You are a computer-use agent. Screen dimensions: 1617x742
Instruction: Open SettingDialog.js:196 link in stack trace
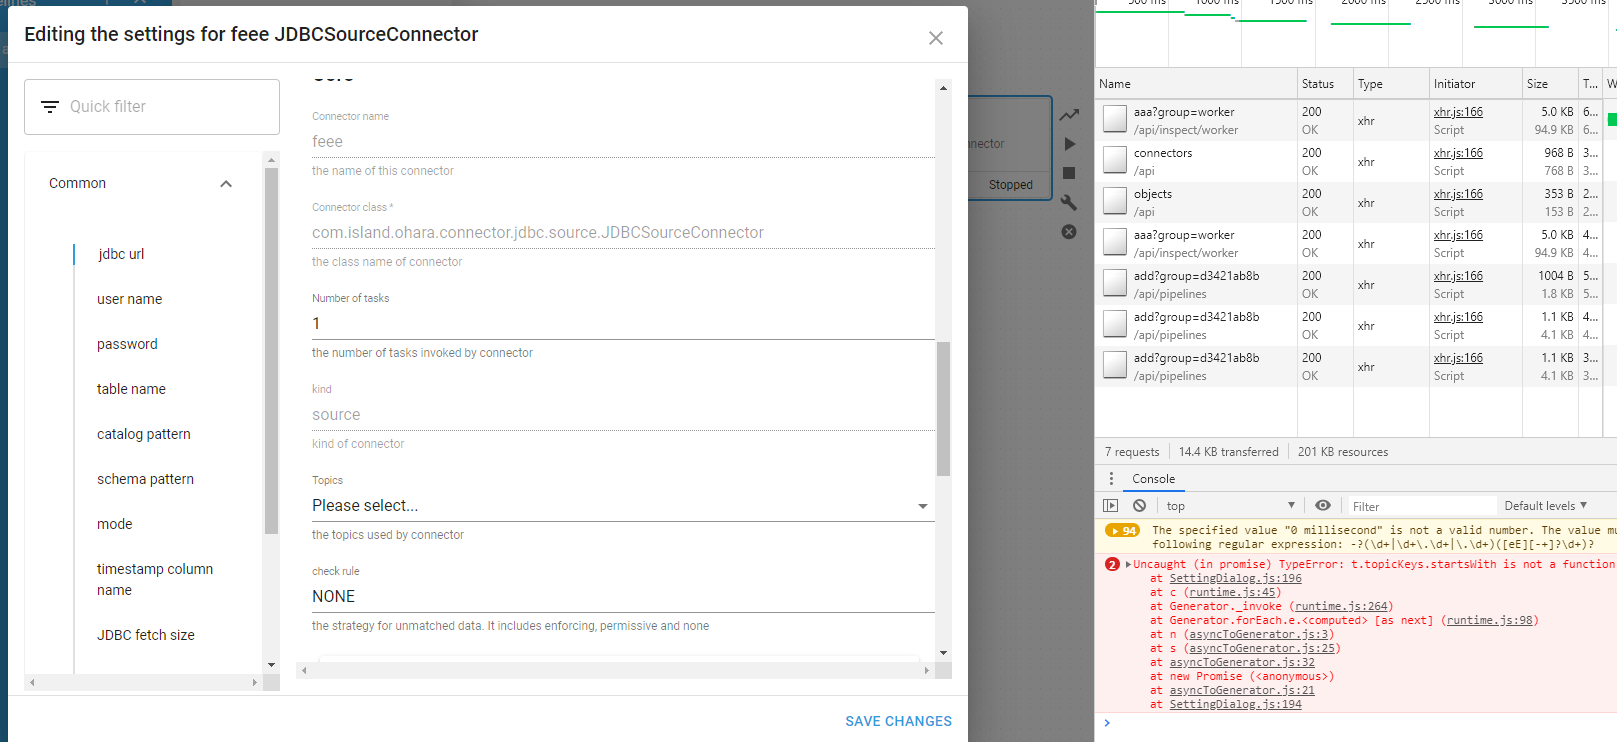pos(1235,579)
